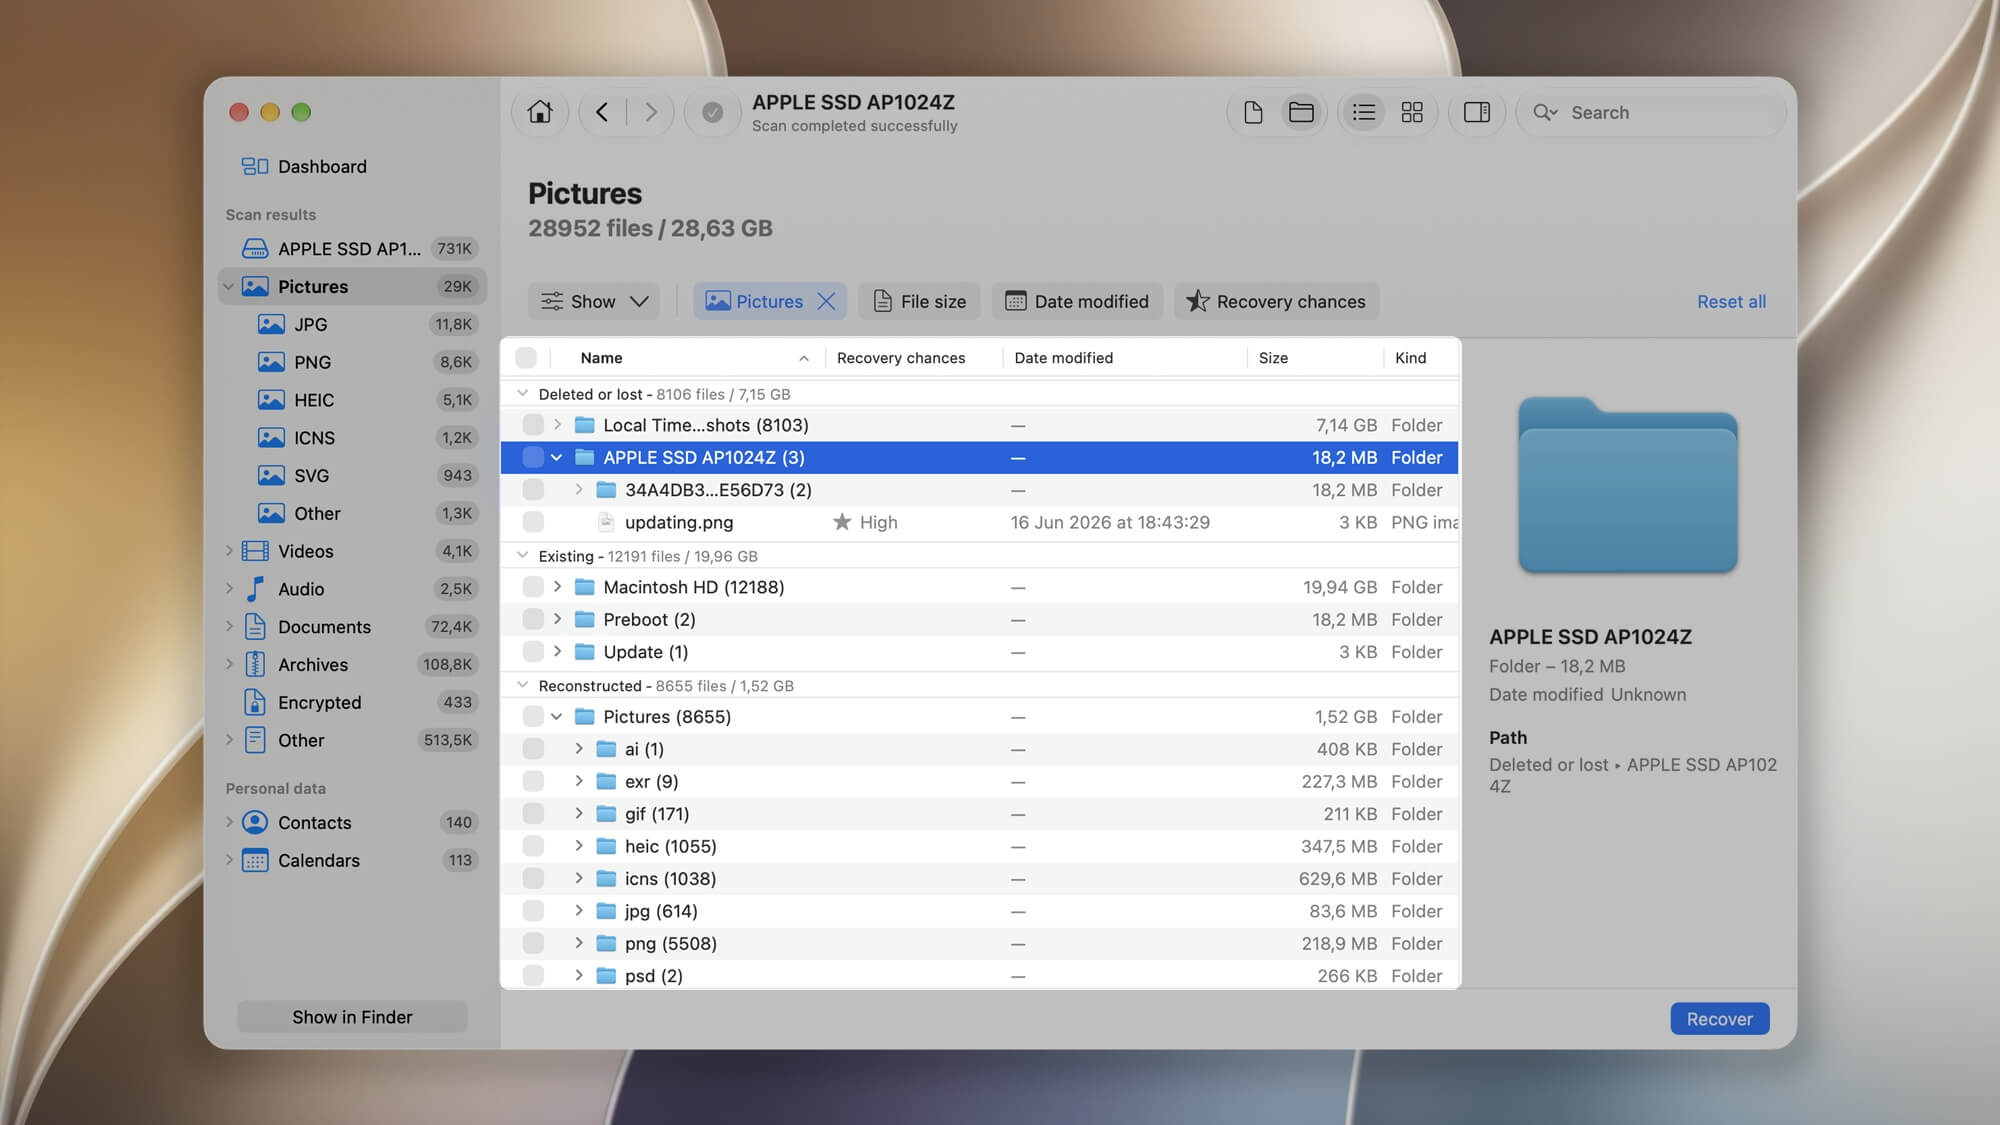2000x1125 pixels.
Task: Switch to folder view icon in toolbar
Action: pyautogui.click(x=1301, y=112)
